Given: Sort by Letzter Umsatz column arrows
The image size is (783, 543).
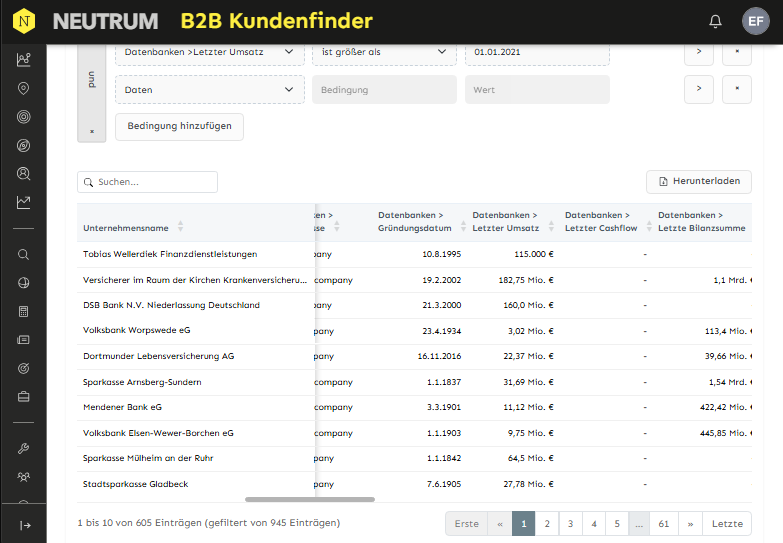Looking at the screenshot, I should [551, 226].
